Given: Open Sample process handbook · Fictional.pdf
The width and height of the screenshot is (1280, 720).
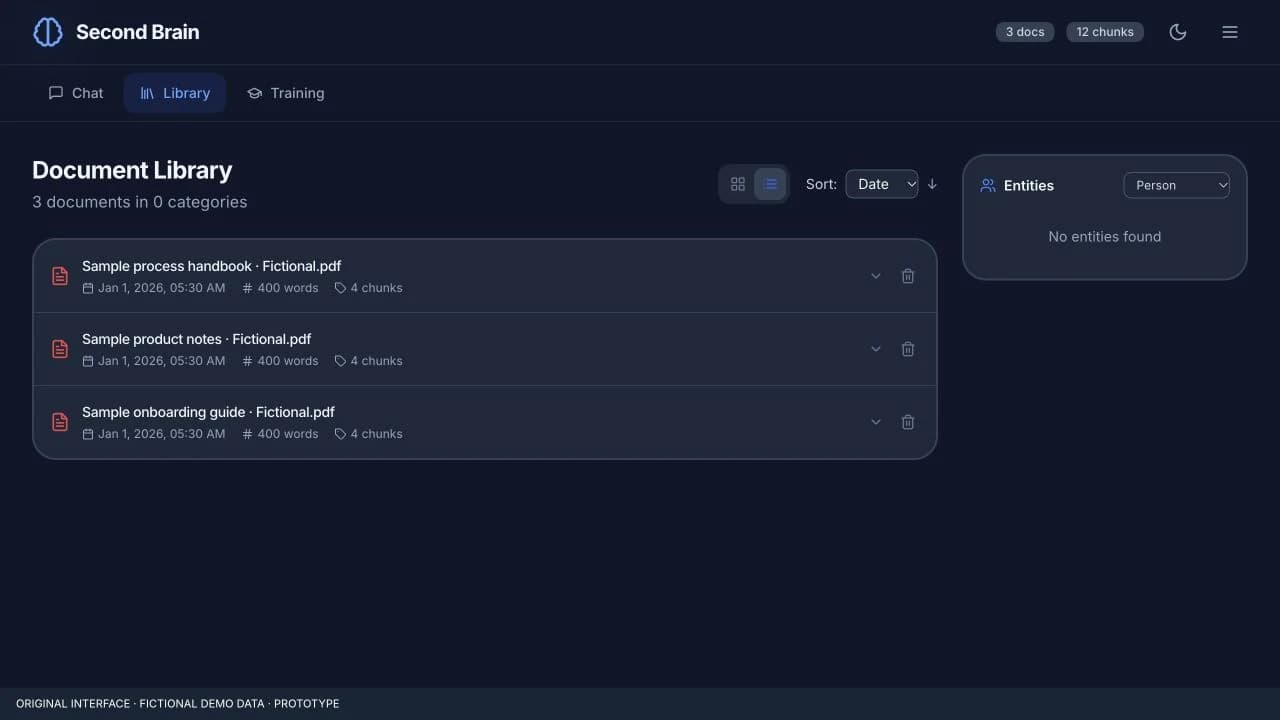Looking at the screenshot, I should (x=212, y=266).
